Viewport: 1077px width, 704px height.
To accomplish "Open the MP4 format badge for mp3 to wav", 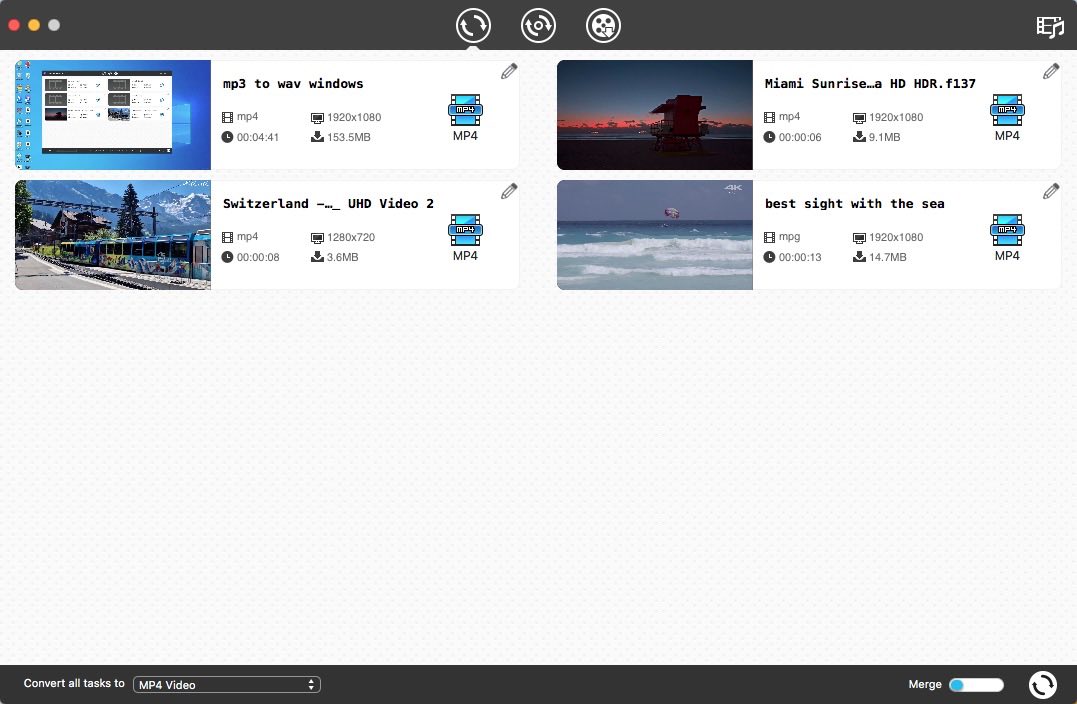I will (465, 110).
